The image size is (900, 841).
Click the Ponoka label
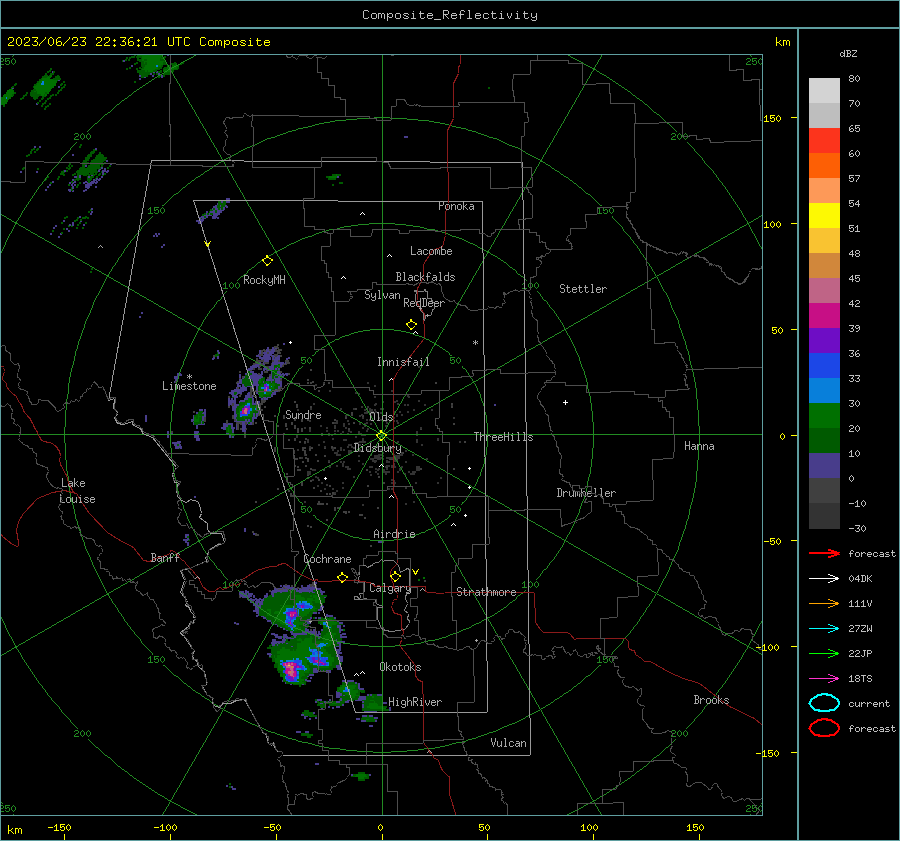point(456,206)
